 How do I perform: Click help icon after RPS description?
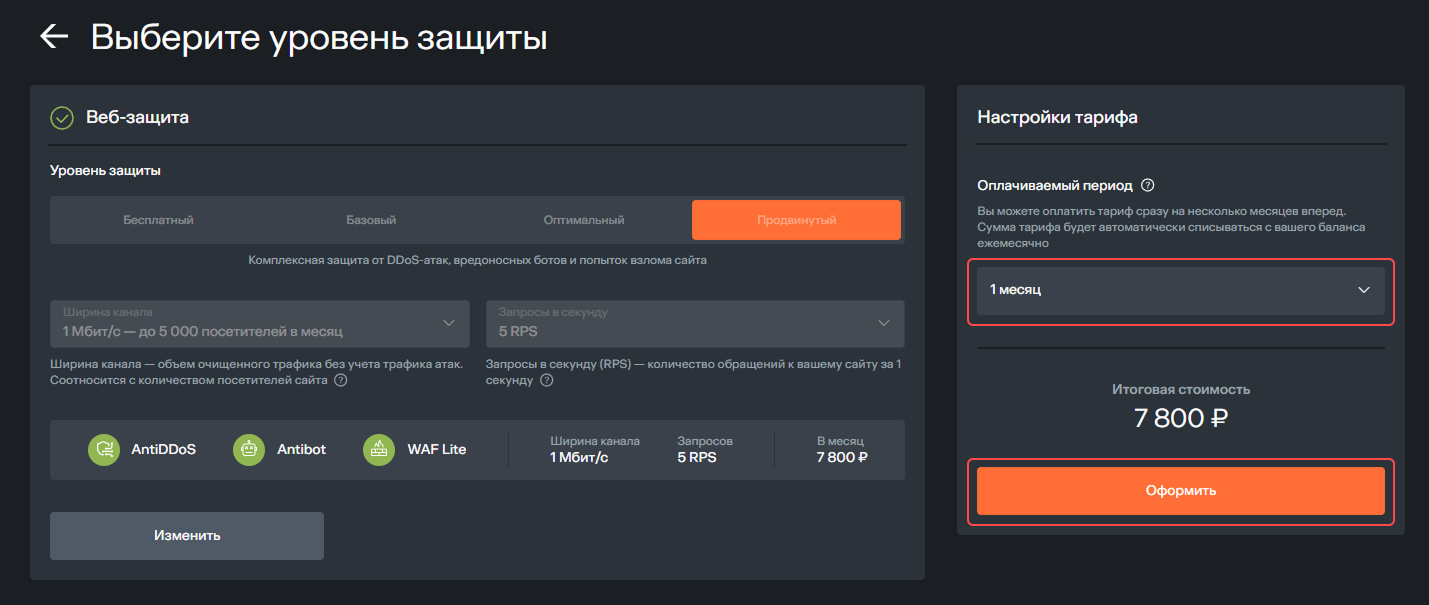click(546, 381)
